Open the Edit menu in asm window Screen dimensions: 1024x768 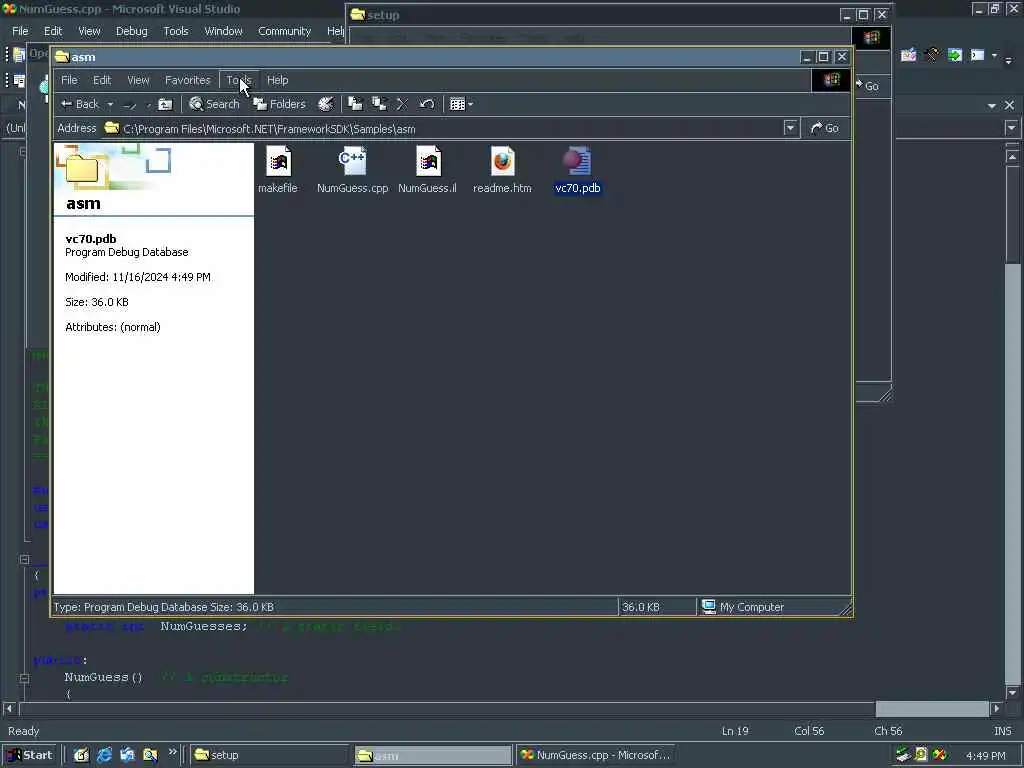tap(102, 80)
